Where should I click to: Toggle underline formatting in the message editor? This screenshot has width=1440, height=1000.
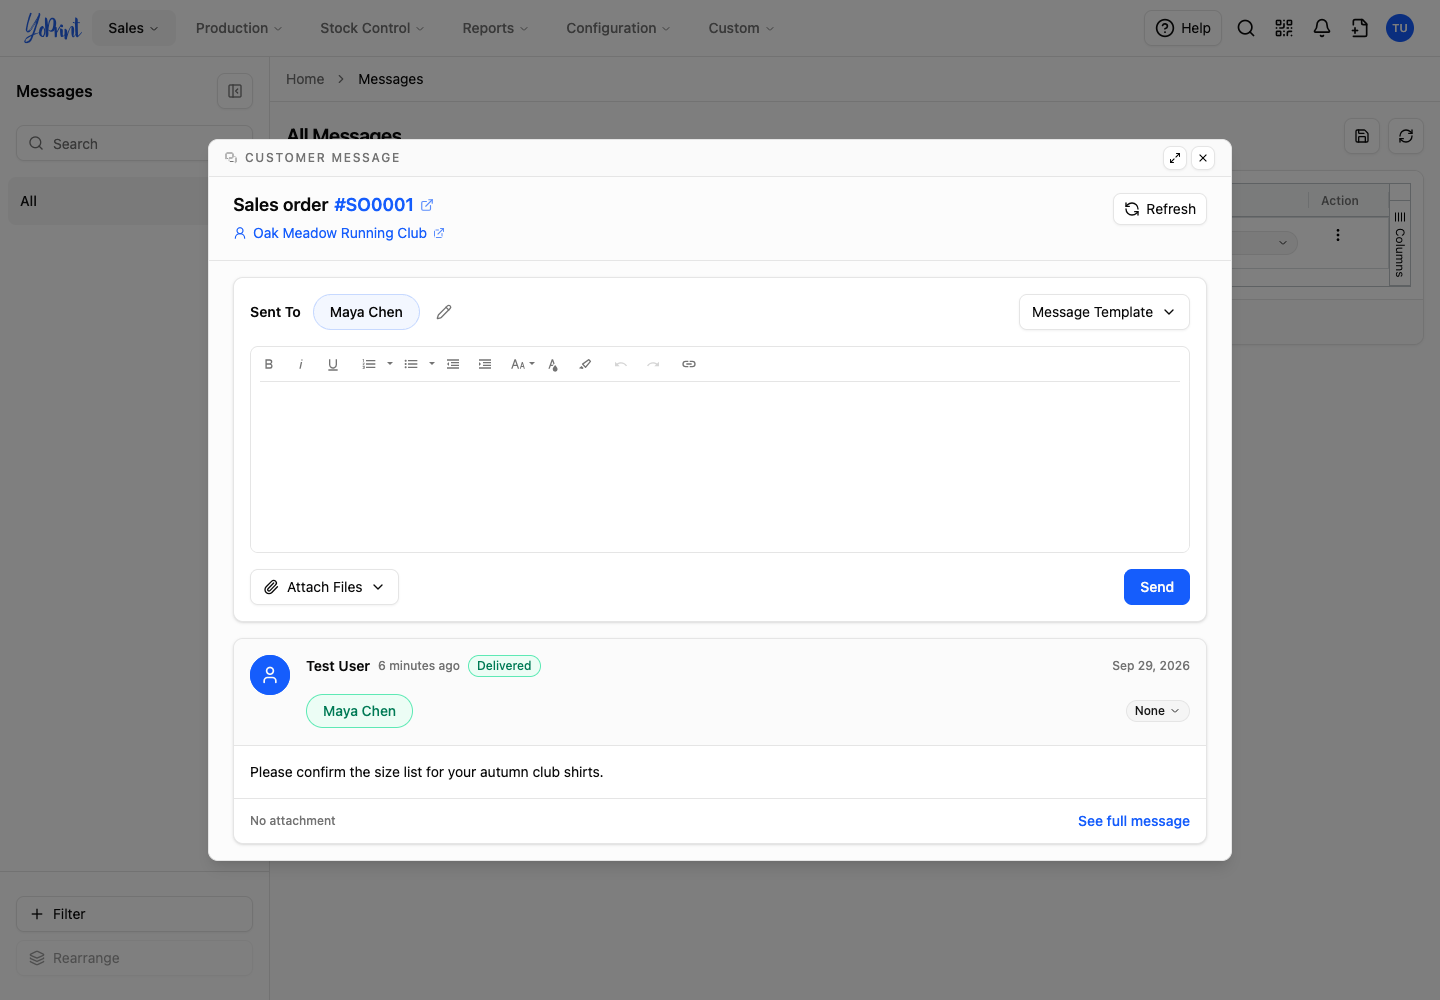click(x=333, y=364)
